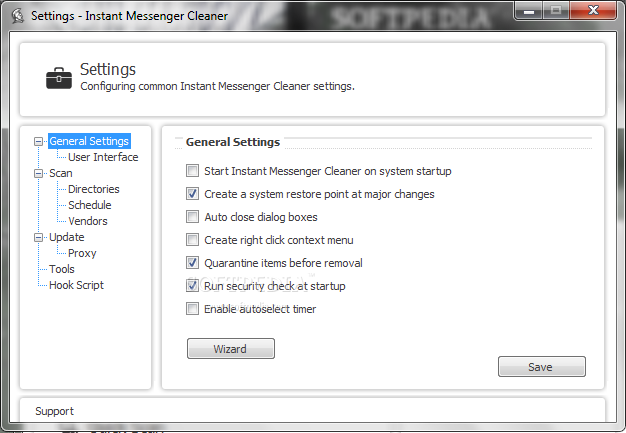
Task: Open User Interface settings page
Action: pos(103,157)
